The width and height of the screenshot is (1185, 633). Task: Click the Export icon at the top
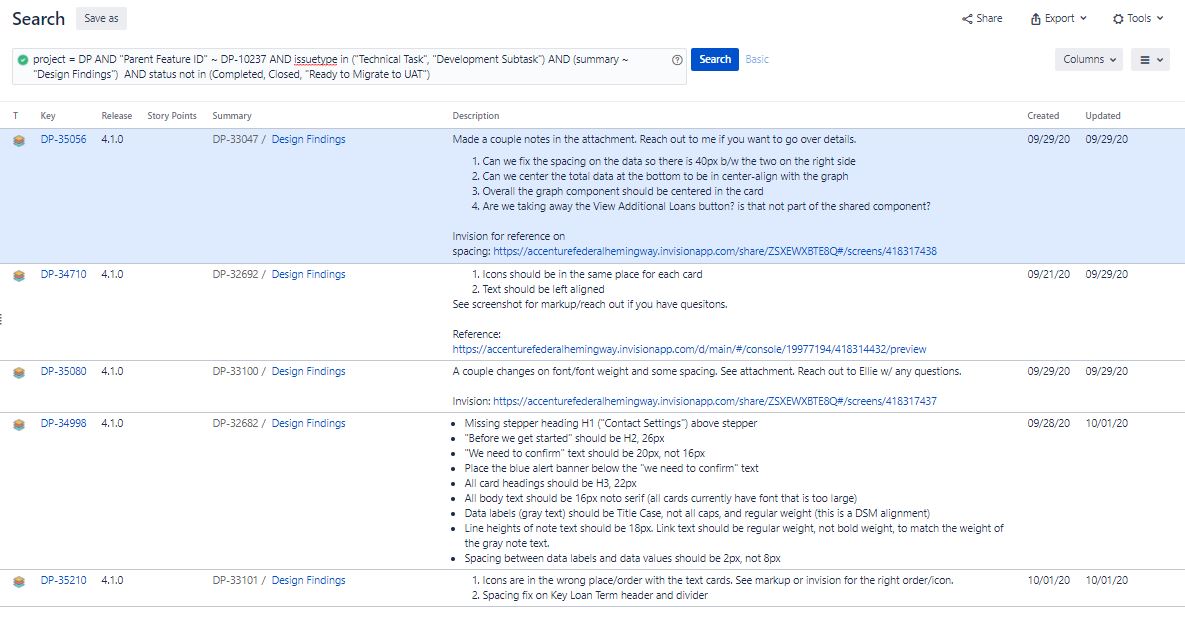pos(1034,18)
